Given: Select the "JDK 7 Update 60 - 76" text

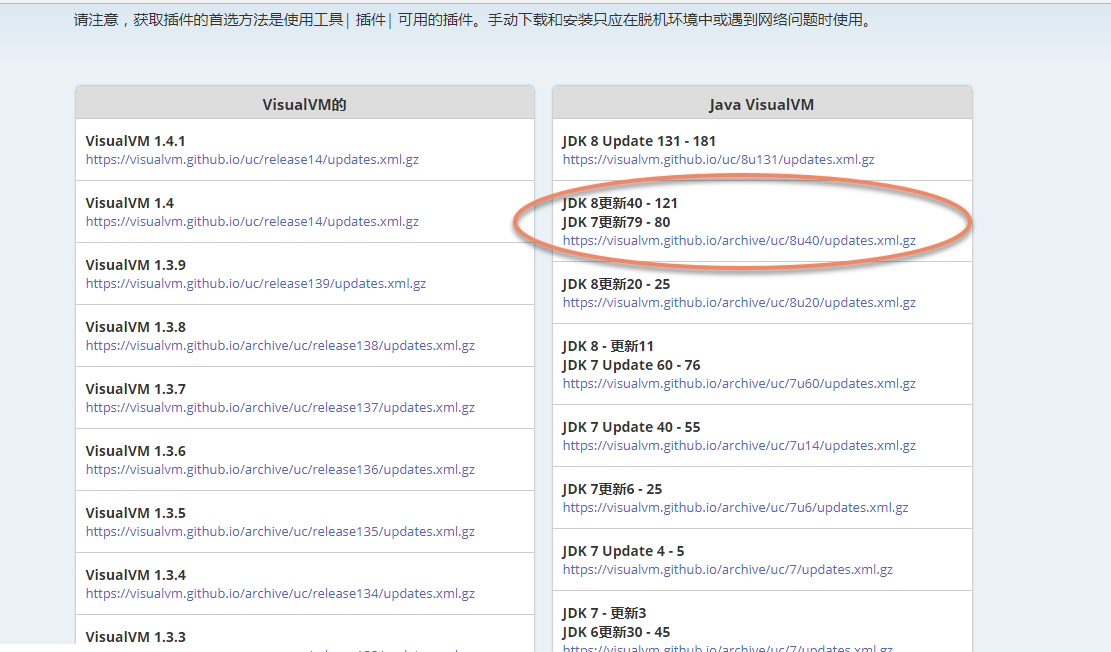Looking at the screenshot, I should [631, 365].
